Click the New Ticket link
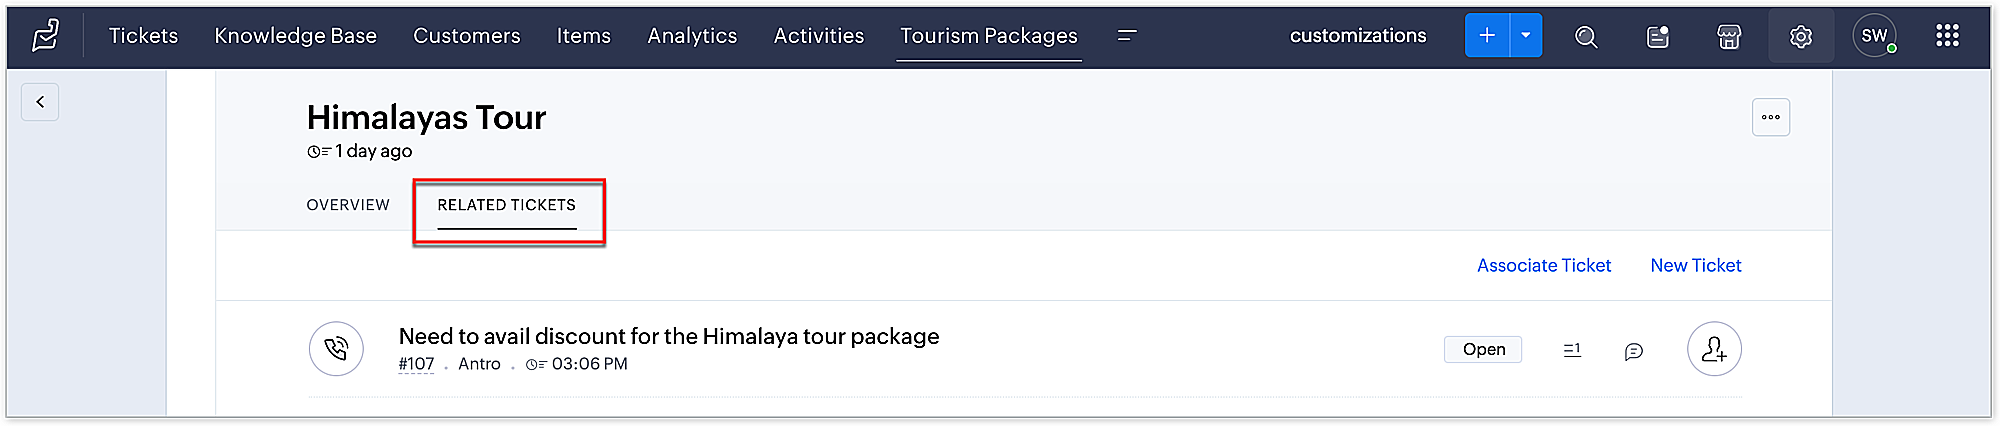This screenshot has width=2000, height=426. (x=1696, y=265)
